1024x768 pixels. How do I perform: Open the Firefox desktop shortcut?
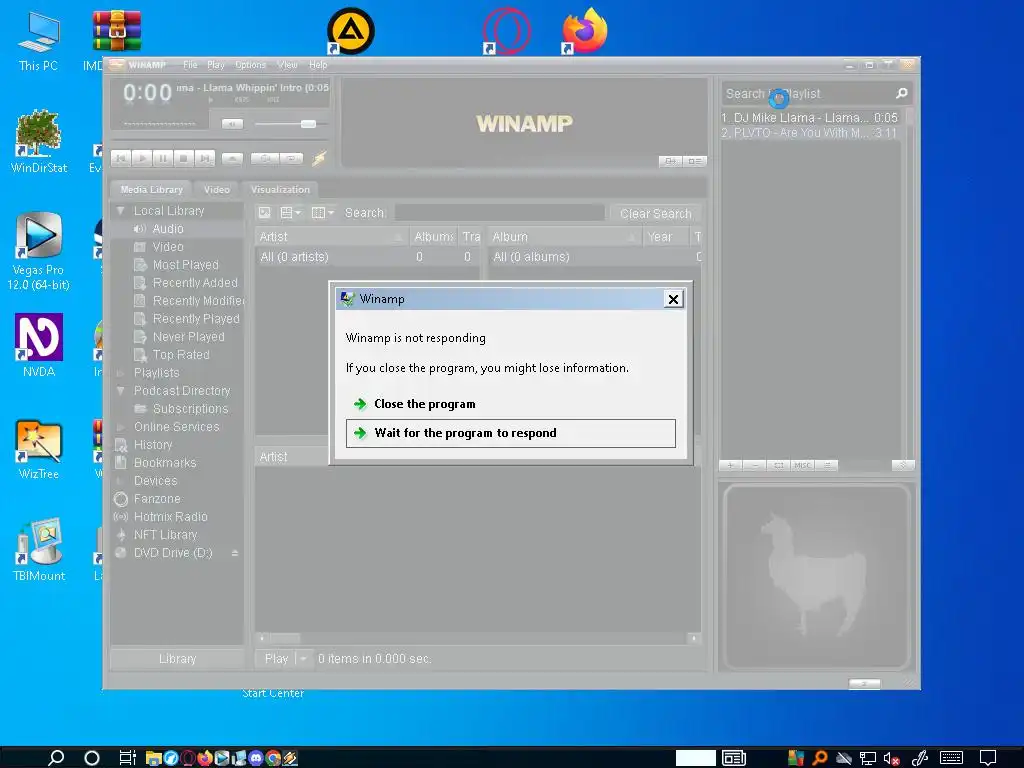click(x=584, y=31)
